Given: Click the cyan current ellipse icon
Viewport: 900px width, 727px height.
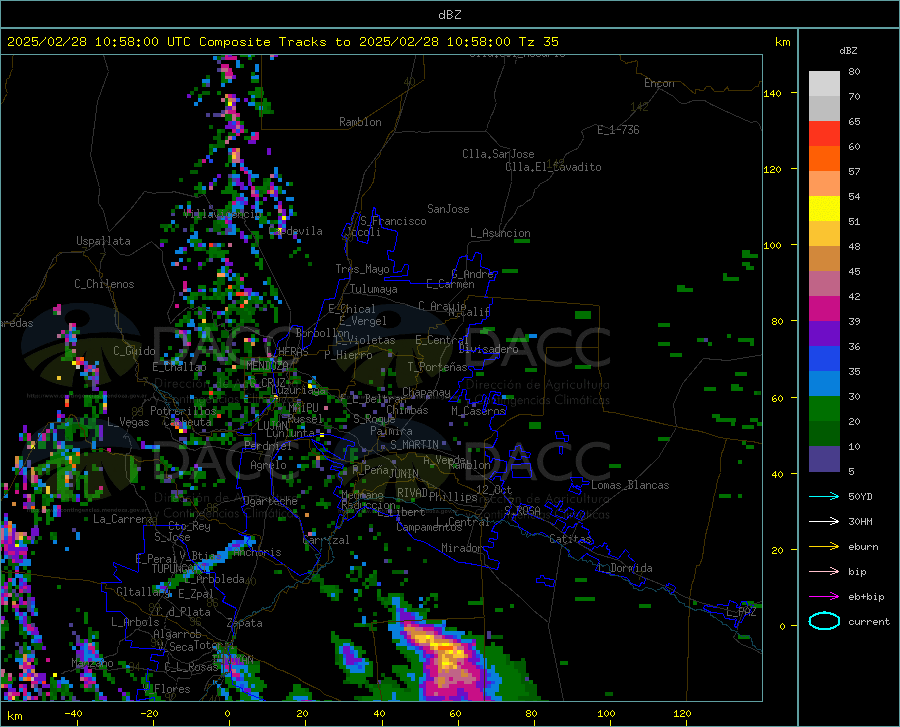Looking at the screenshot, I should coord(824,621).
